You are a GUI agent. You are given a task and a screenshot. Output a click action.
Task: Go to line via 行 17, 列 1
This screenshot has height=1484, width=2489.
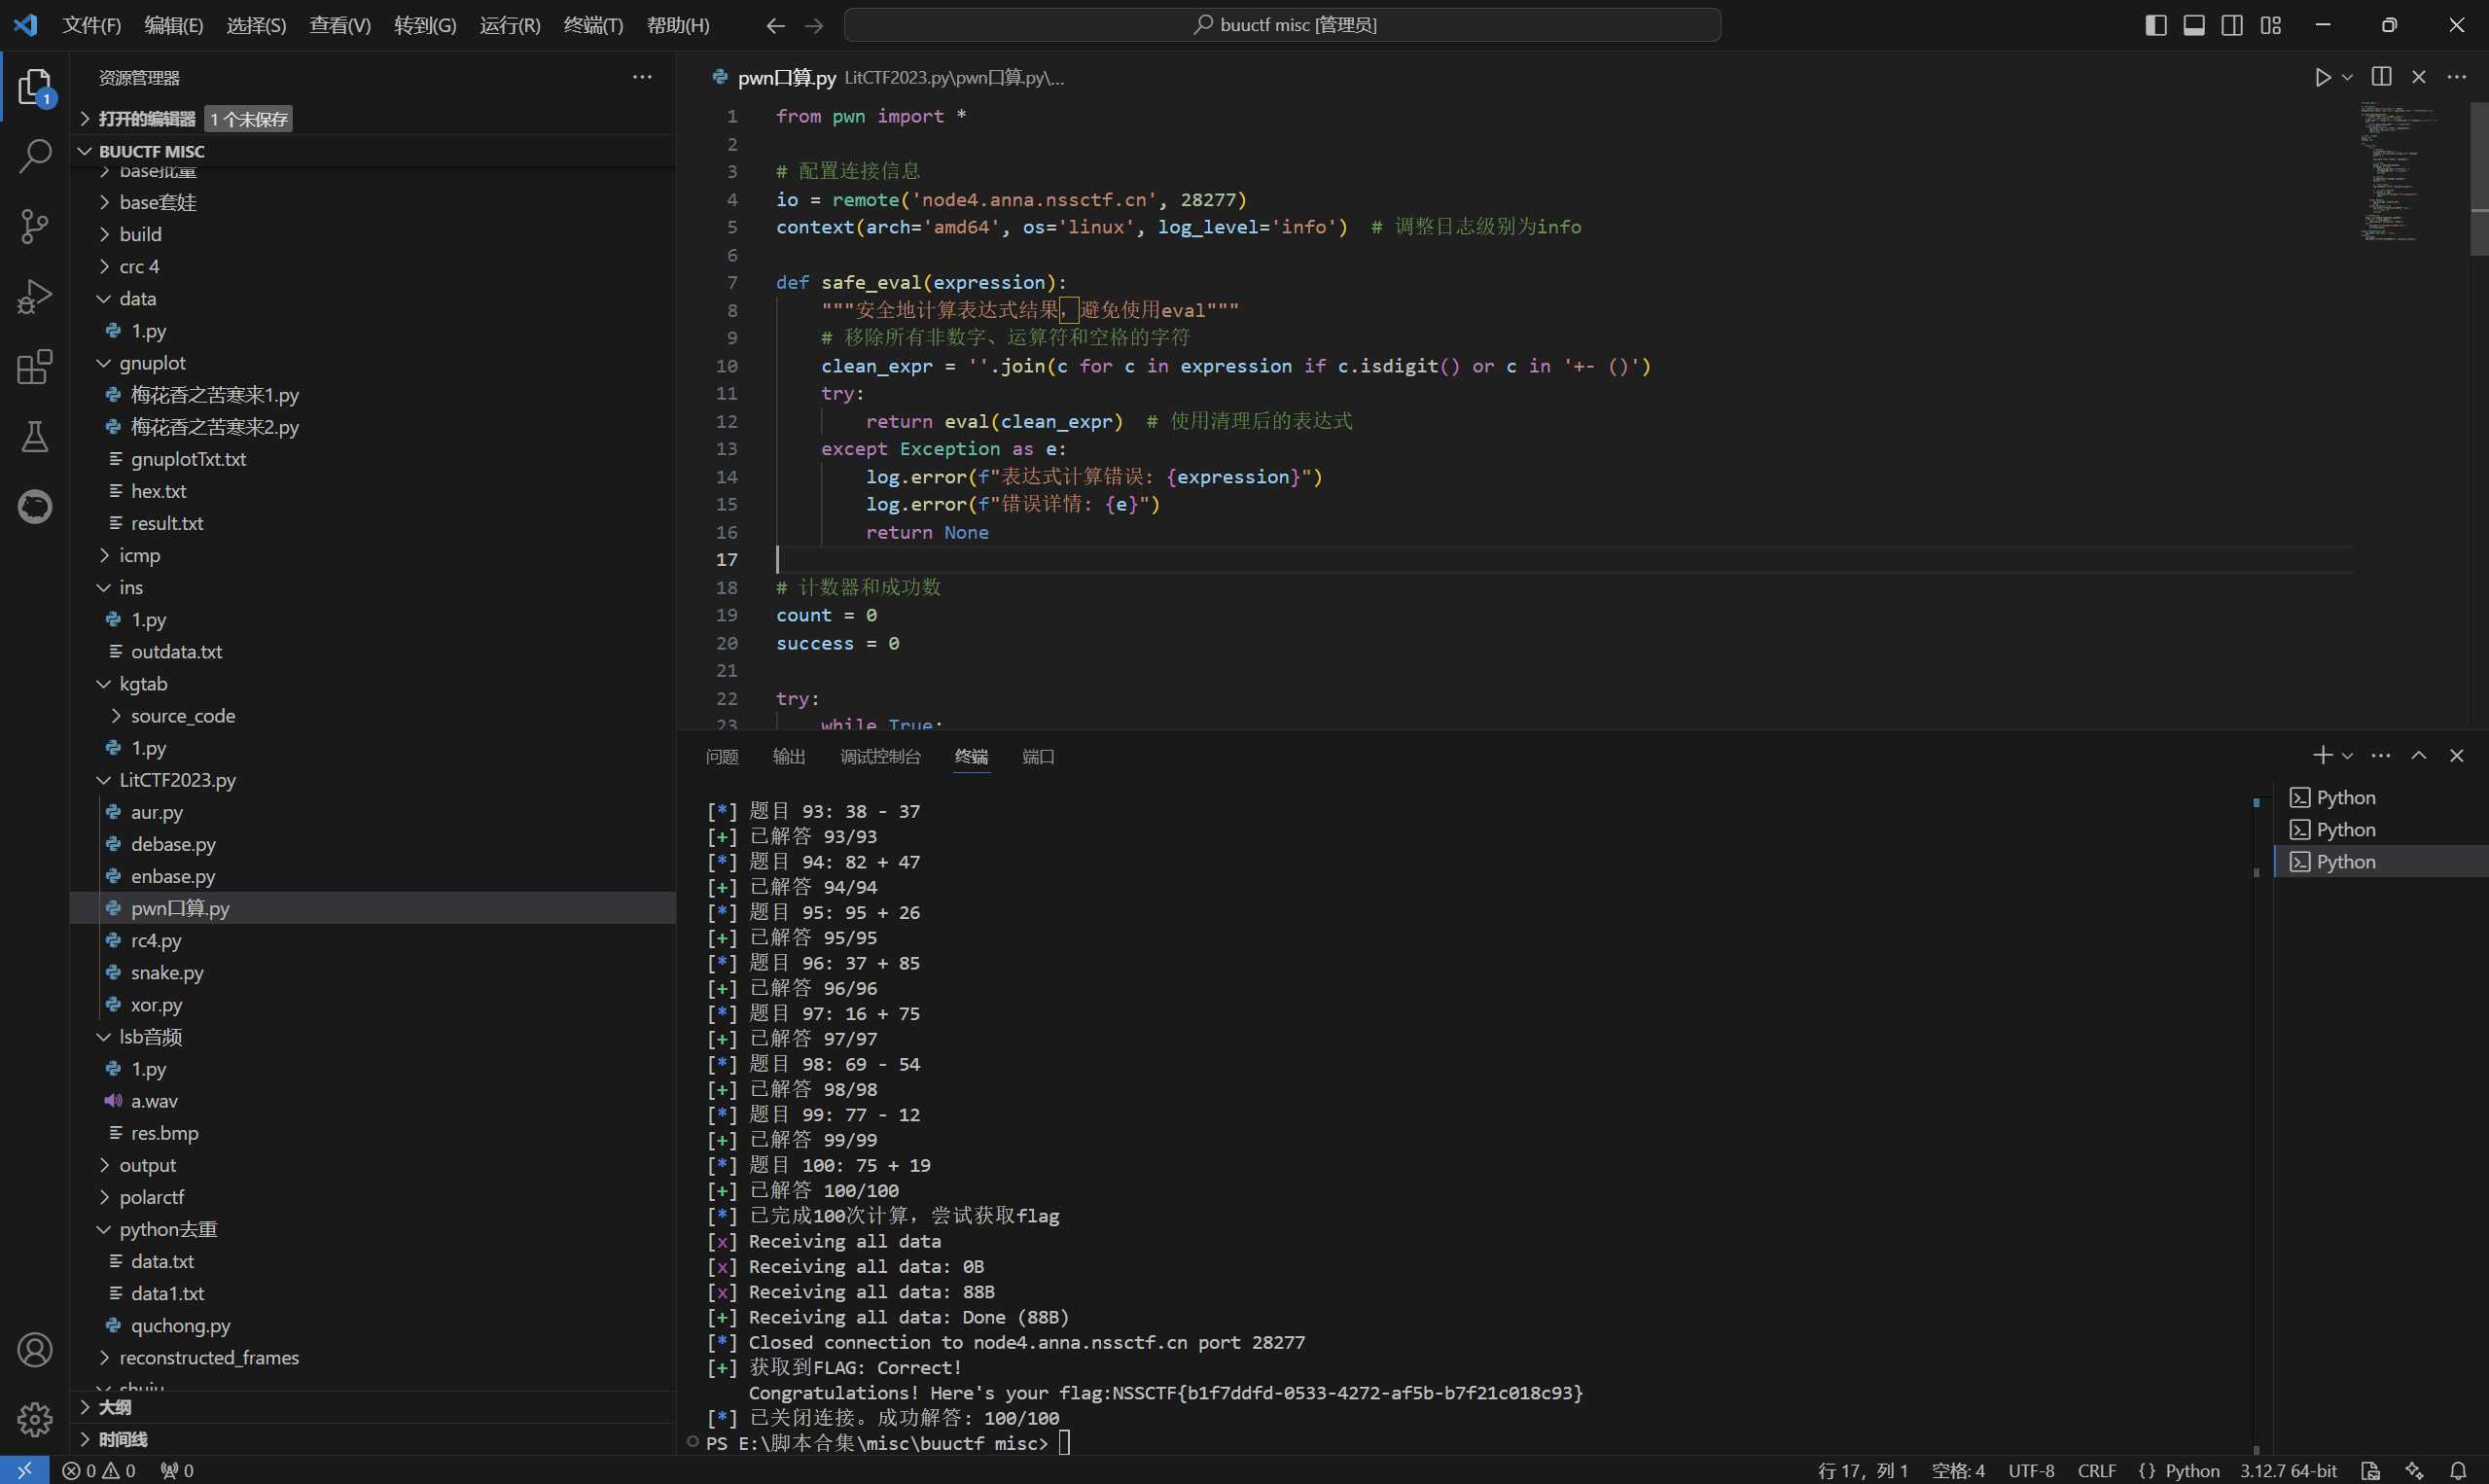pos(1863,1470)
